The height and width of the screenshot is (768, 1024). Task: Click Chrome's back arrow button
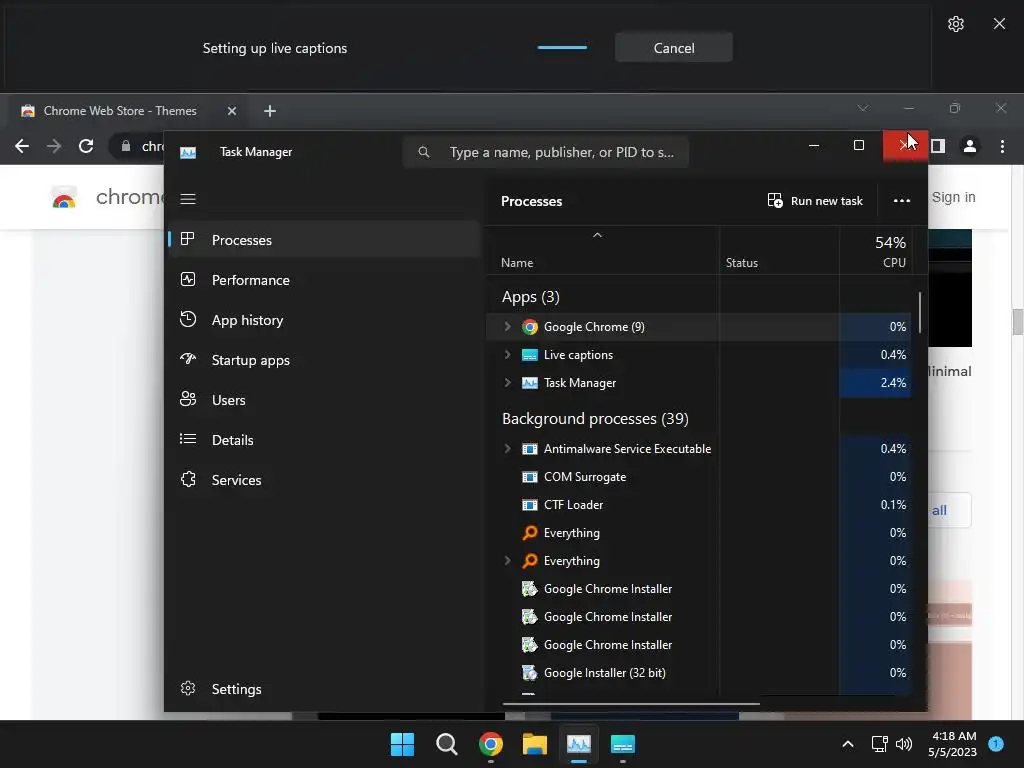22,146
